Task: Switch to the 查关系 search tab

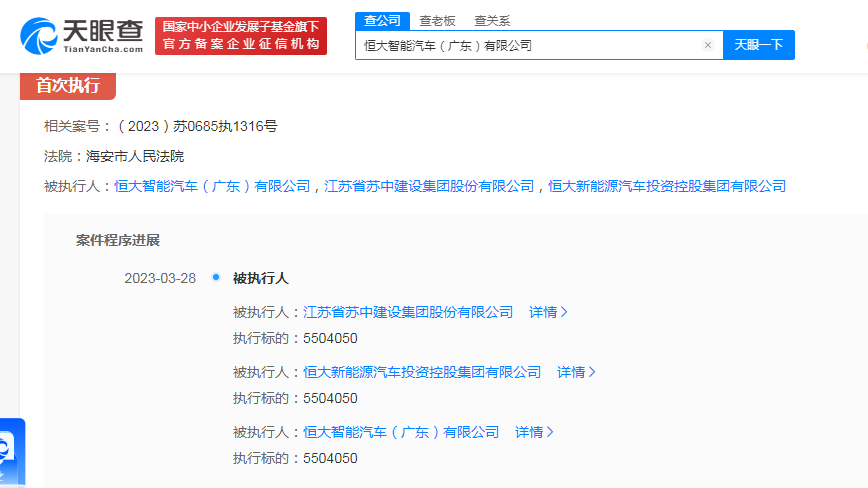Action: pyautogui.click(x=492, y=20)
